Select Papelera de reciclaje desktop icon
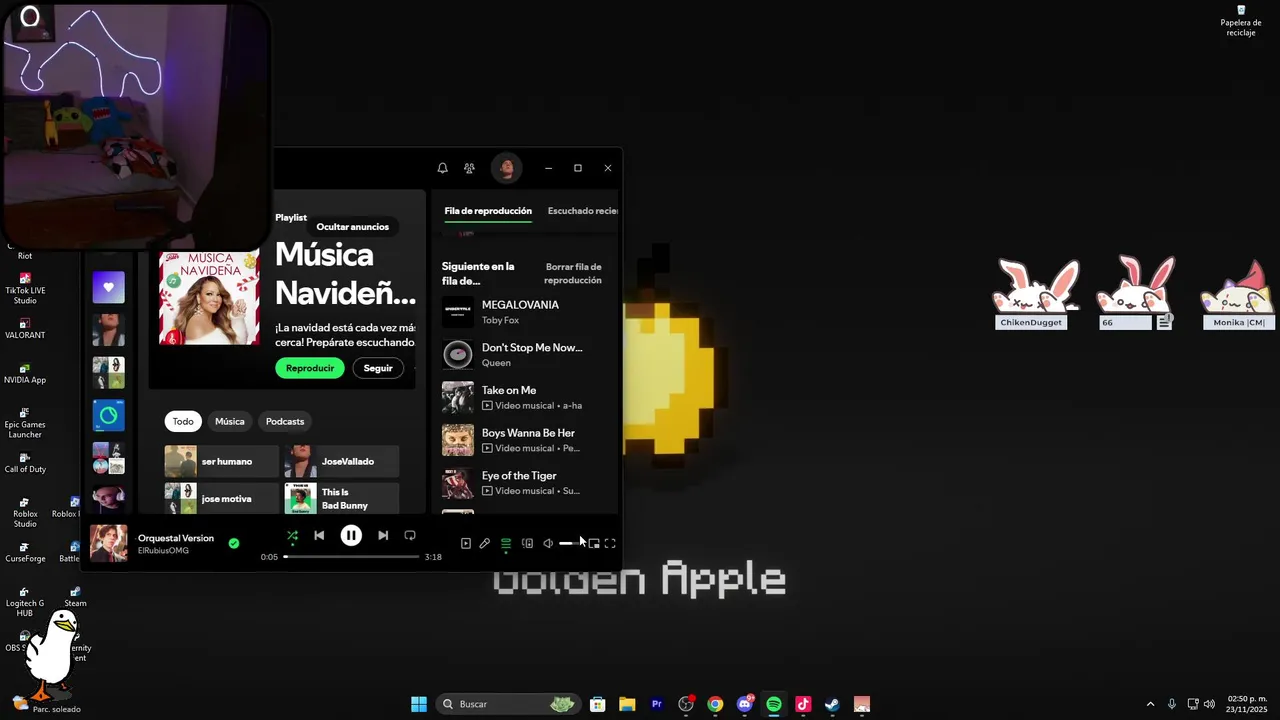Viewport: 1280px width, 720px height. pos(1241,21)
